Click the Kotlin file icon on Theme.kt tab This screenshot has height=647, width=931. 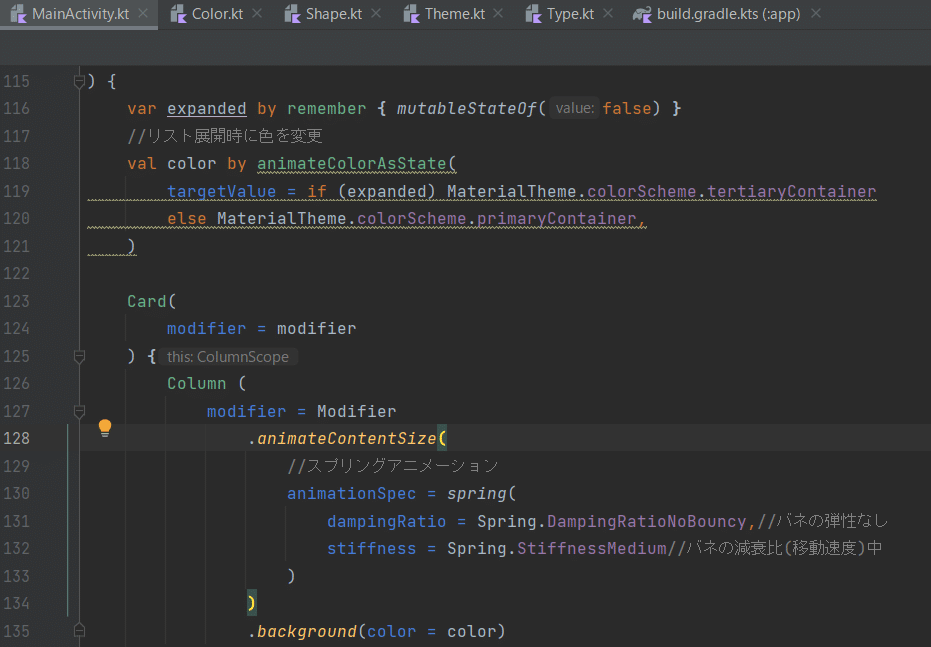tap(411, 14)
